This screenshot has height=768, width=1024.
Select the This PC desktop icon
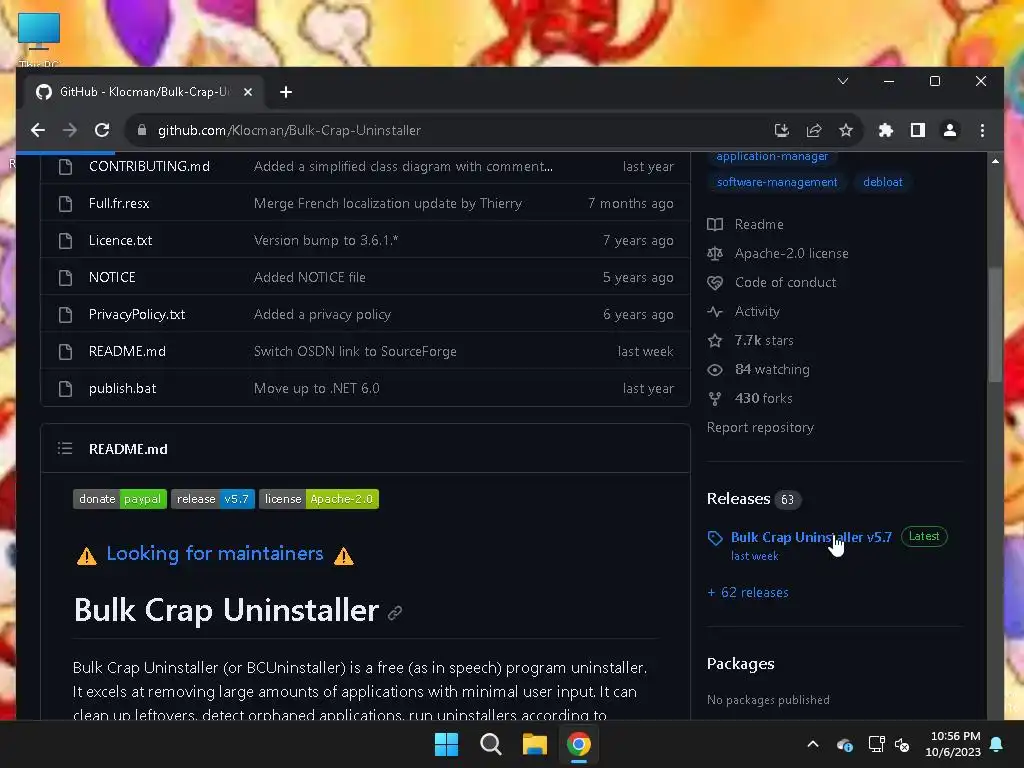coord(39,39)
